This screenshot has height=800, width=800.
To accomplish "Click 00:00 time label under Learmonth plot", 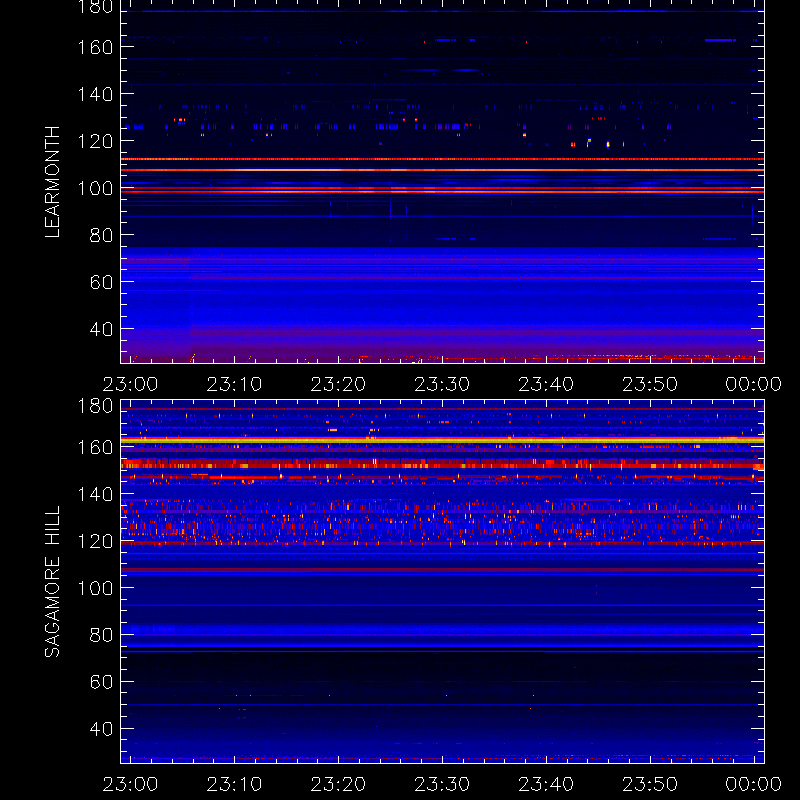I will pyautogui.click(x=754, y=384).
